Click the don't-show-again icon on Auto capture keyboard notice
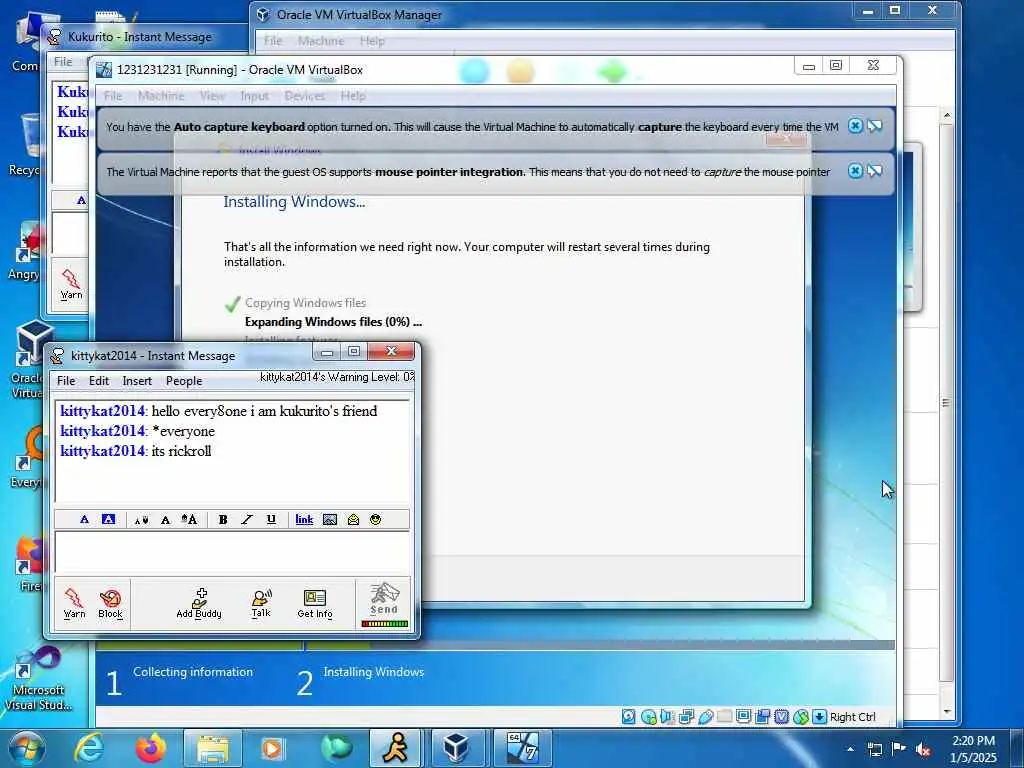Image resolution: width=1024 pixels, height=768 pixels. pyautogui.click(x=874, y=126)
